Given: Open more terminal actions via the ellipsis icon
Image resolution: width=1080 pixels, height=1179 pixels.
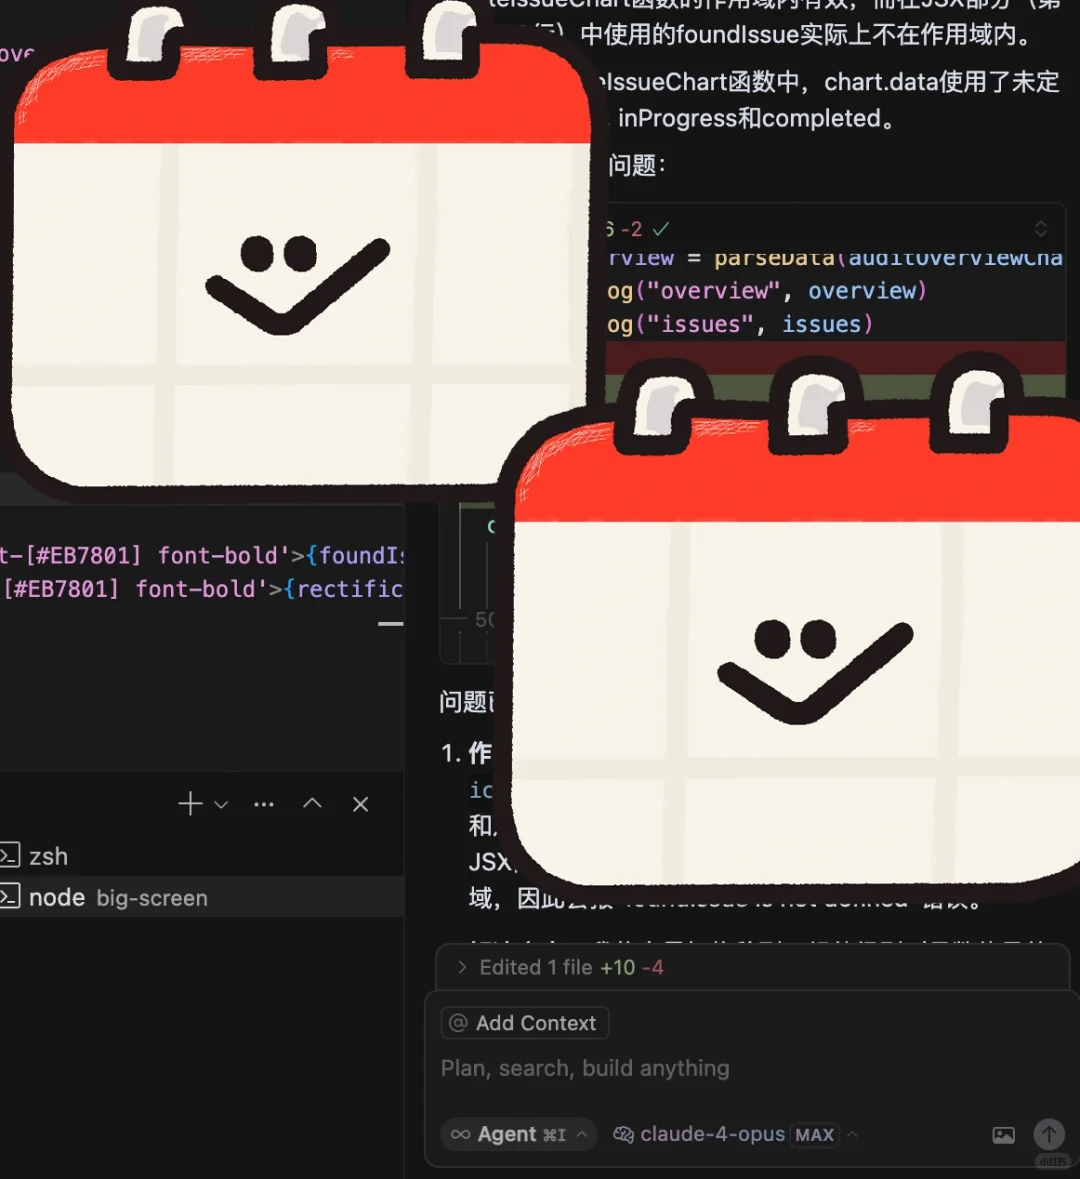Looking at the screenshot, I should click(263, 803).
